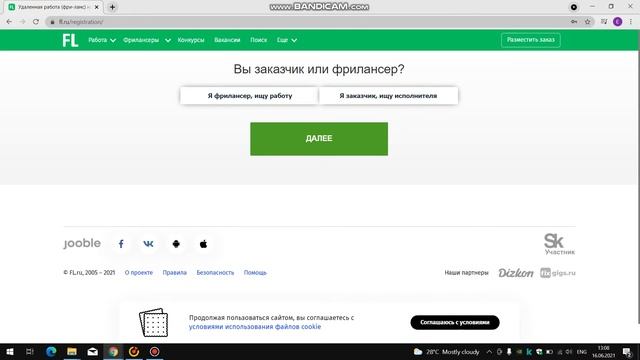Expand the 'Работа' dropdown menu
Viewport: 640px width, 360px height.
pos(102,40)
